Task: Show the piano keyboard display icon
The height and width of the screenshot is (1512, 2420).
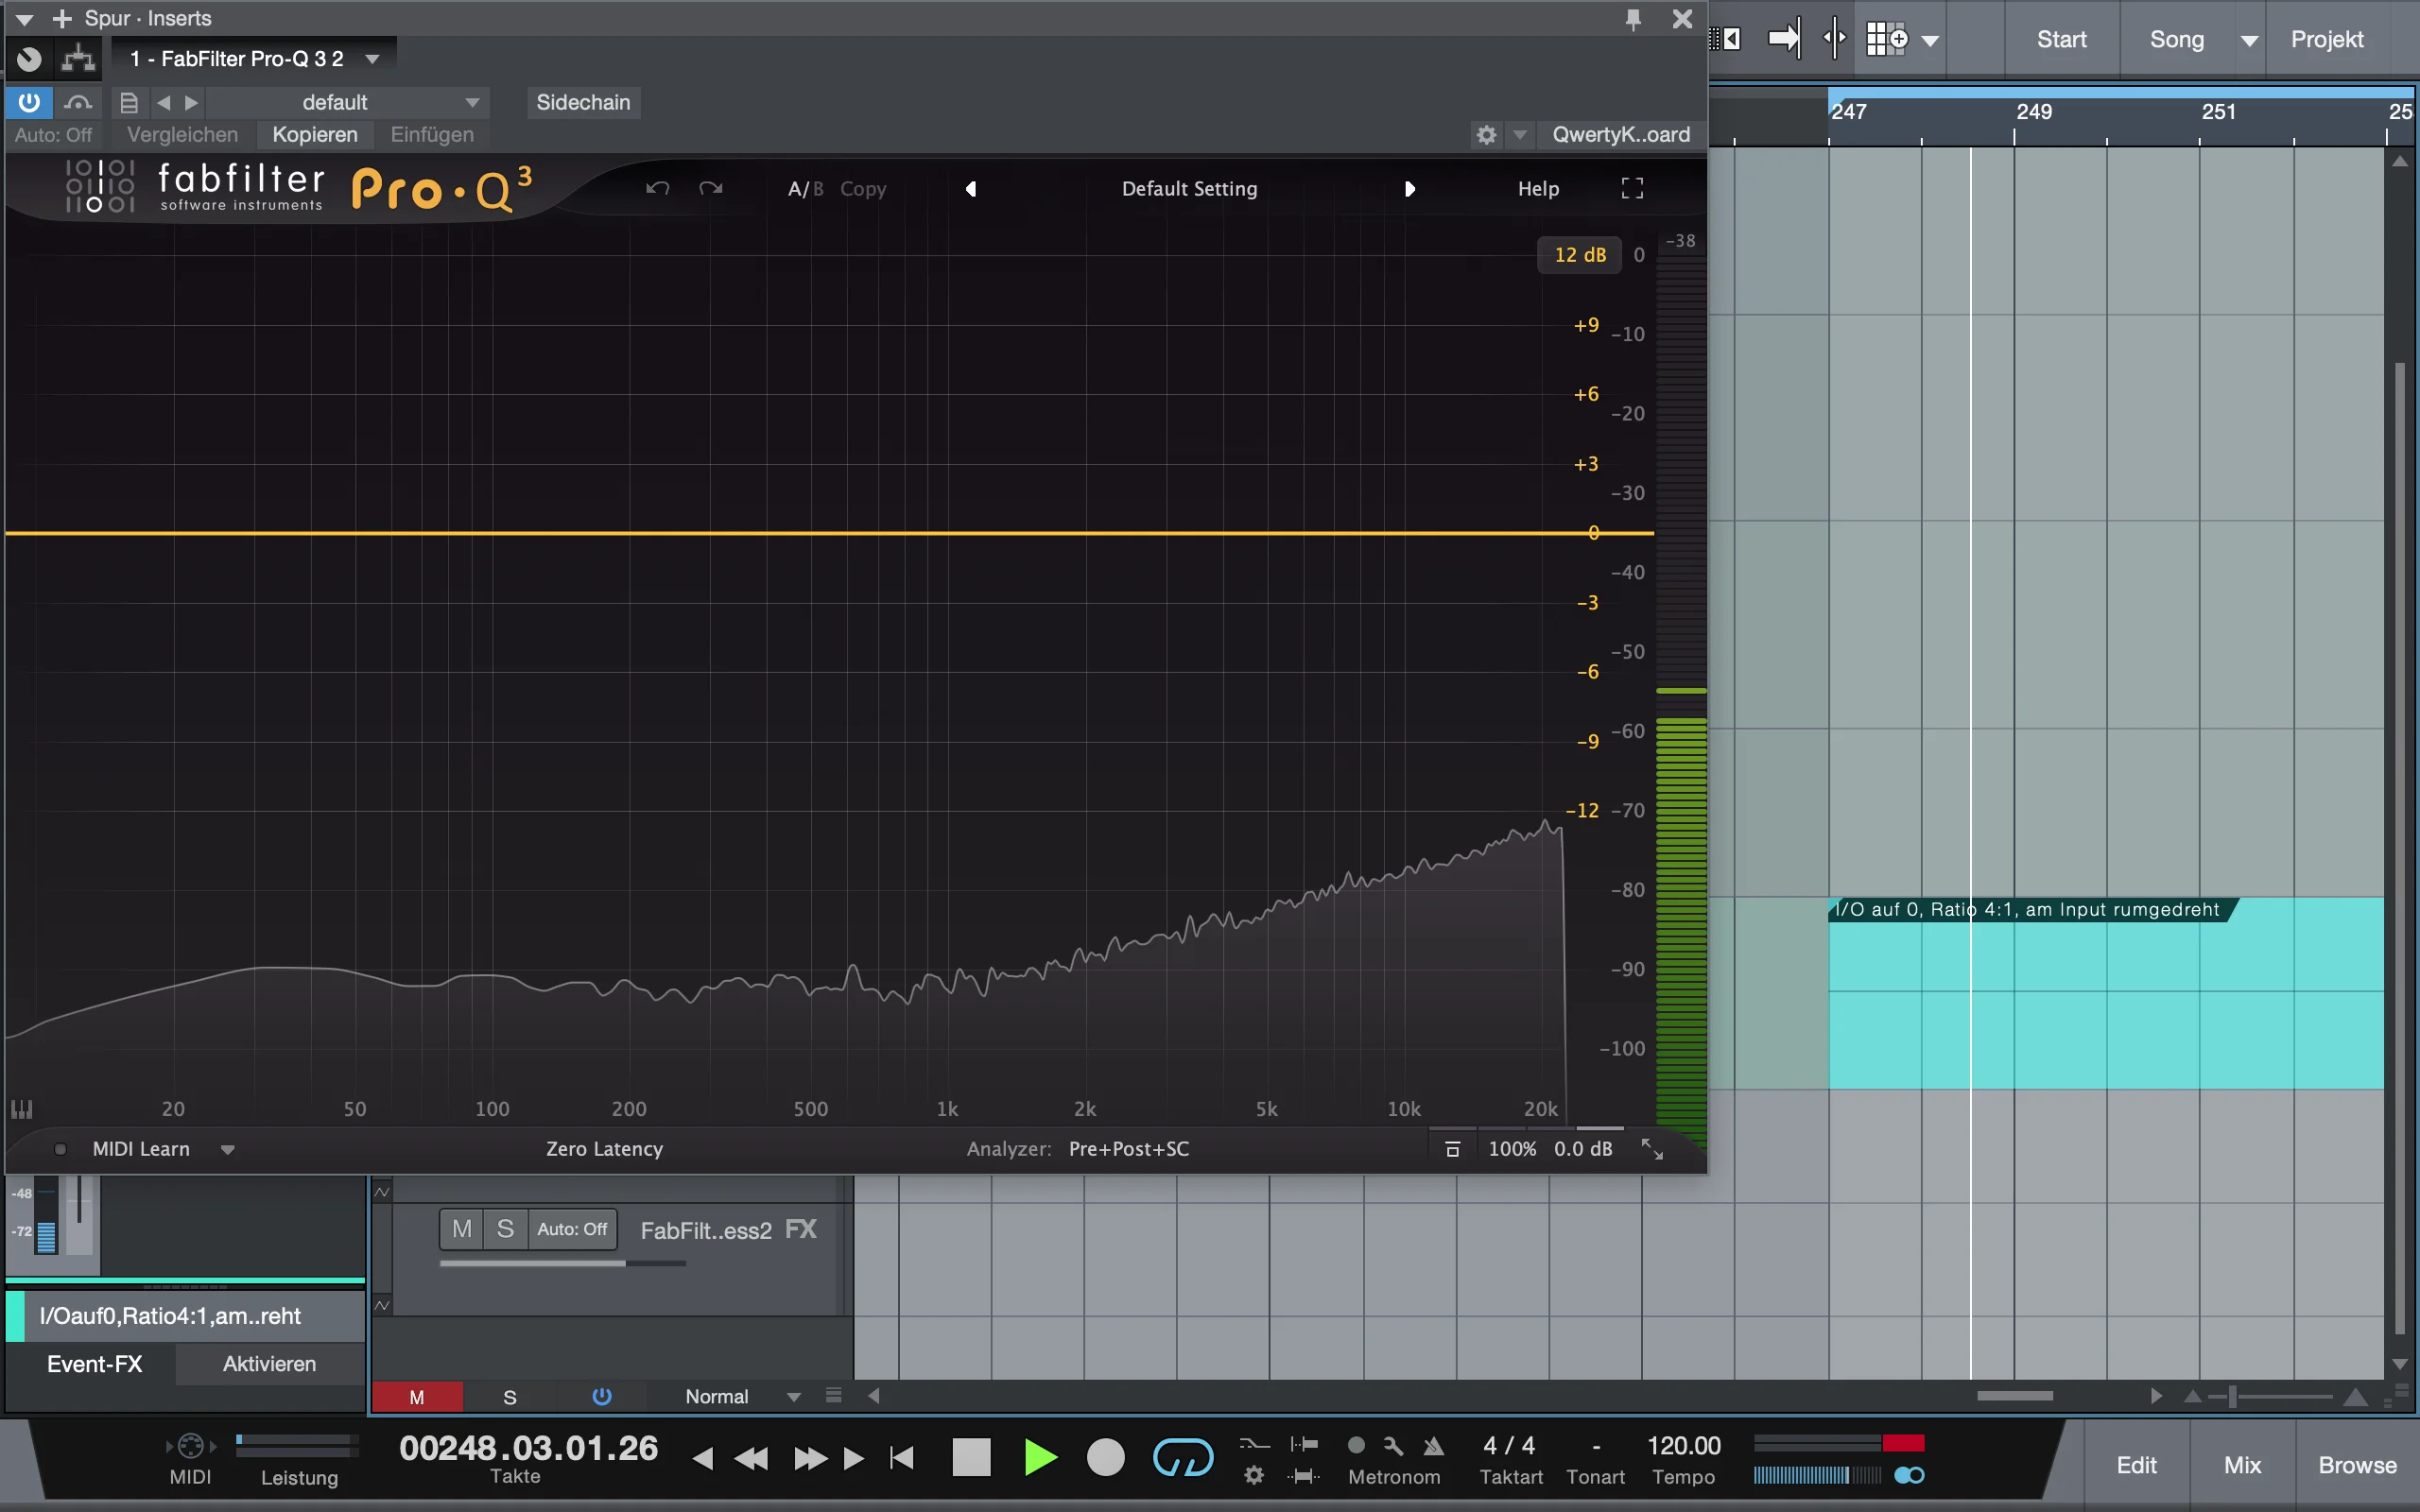Action: pos(22,1109)
